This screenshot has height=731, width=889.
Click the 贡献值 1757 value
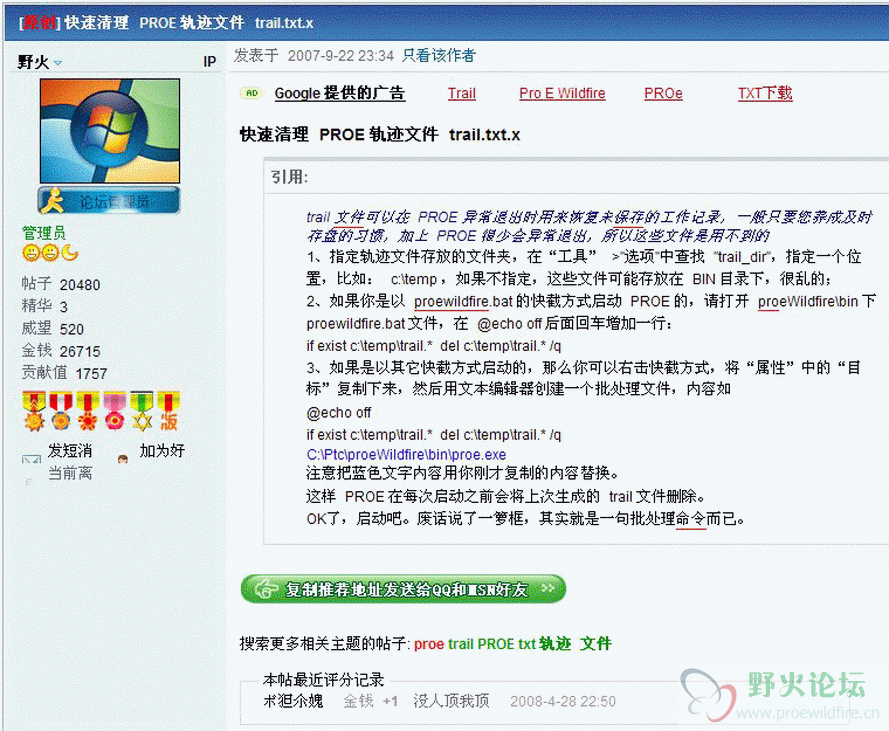[x=64, y=373]
